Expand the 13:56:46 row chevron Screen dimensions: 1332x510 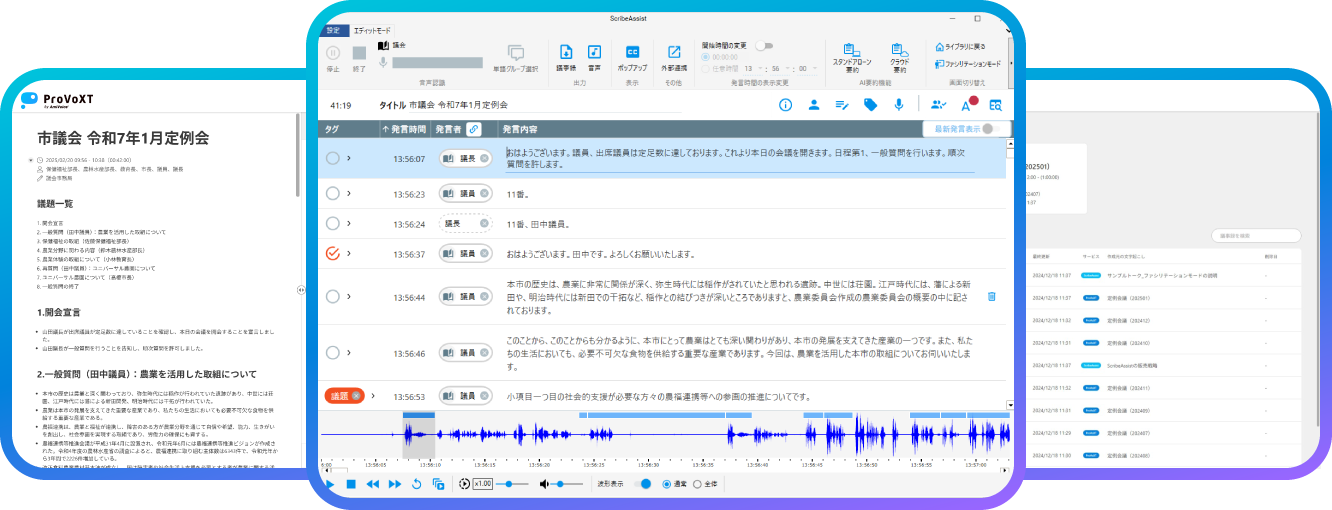[x=349, y=353]
